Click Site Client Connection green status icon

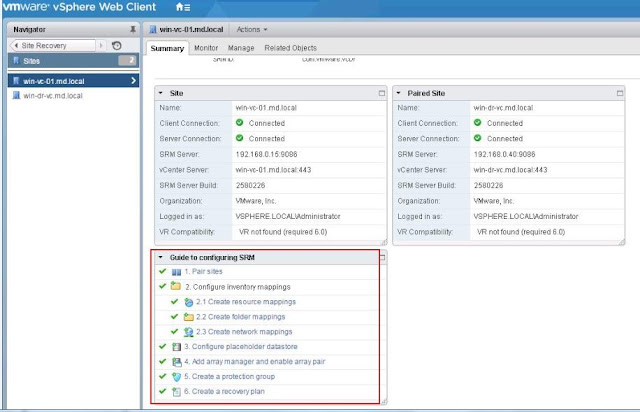coord(240,122)
